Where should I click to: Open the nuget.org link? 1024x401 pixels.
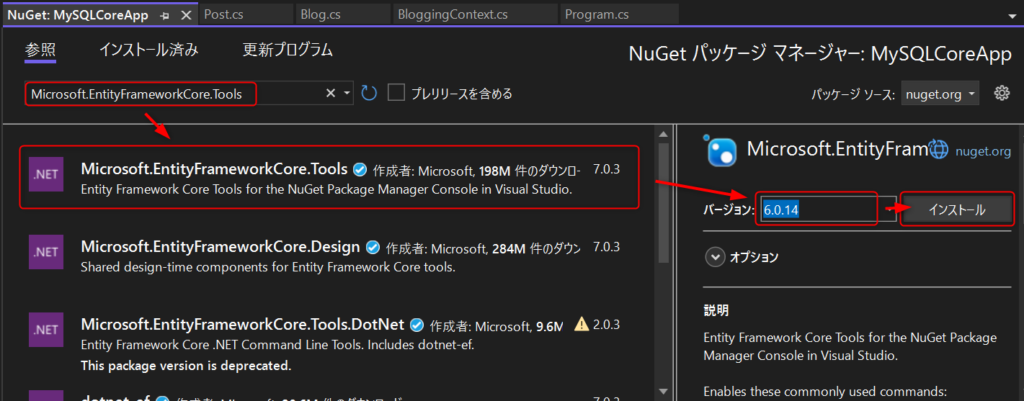[982, 151]
